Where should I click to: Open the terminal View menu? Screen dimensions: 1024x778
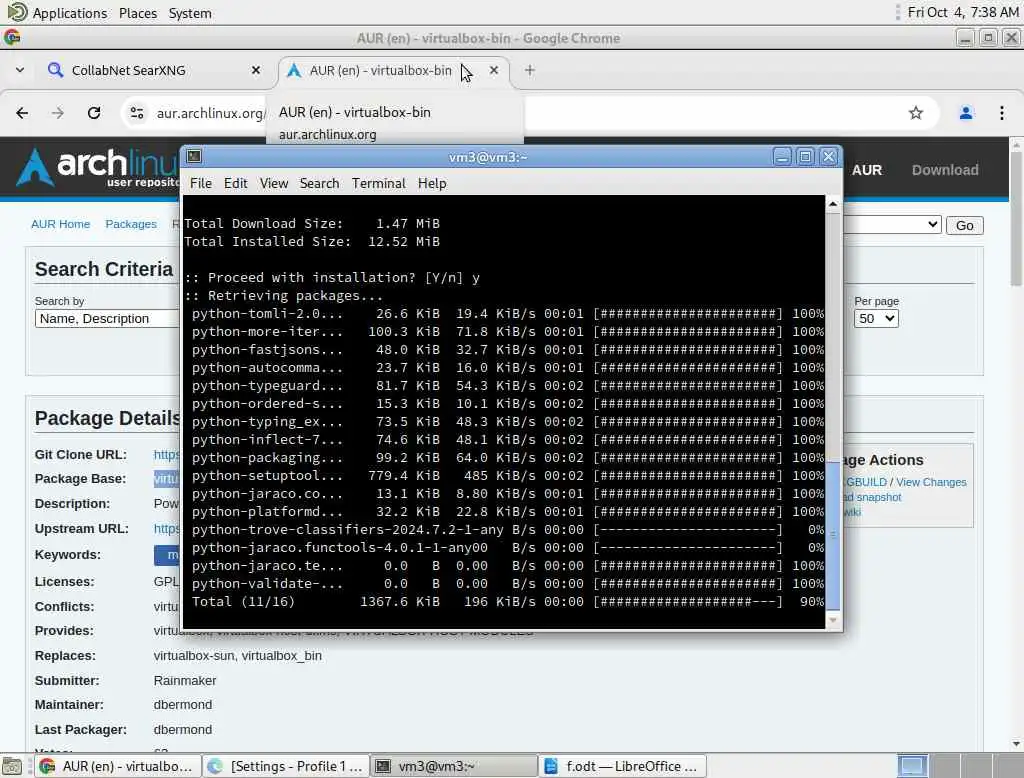click(274, 184)
